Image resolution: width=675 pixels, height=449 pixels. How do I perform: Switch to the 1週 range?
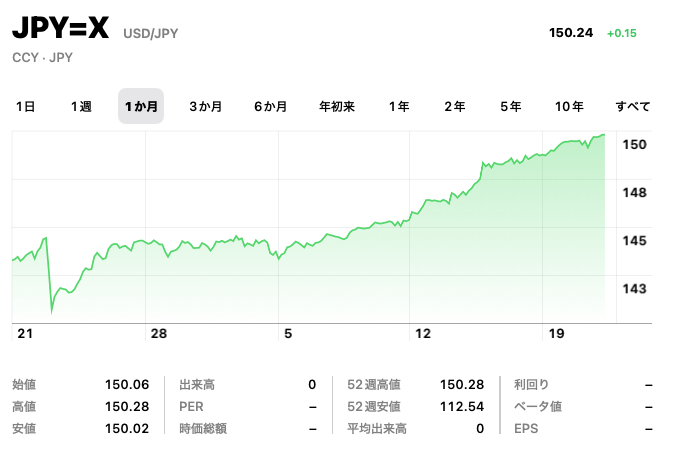[81, 106]
